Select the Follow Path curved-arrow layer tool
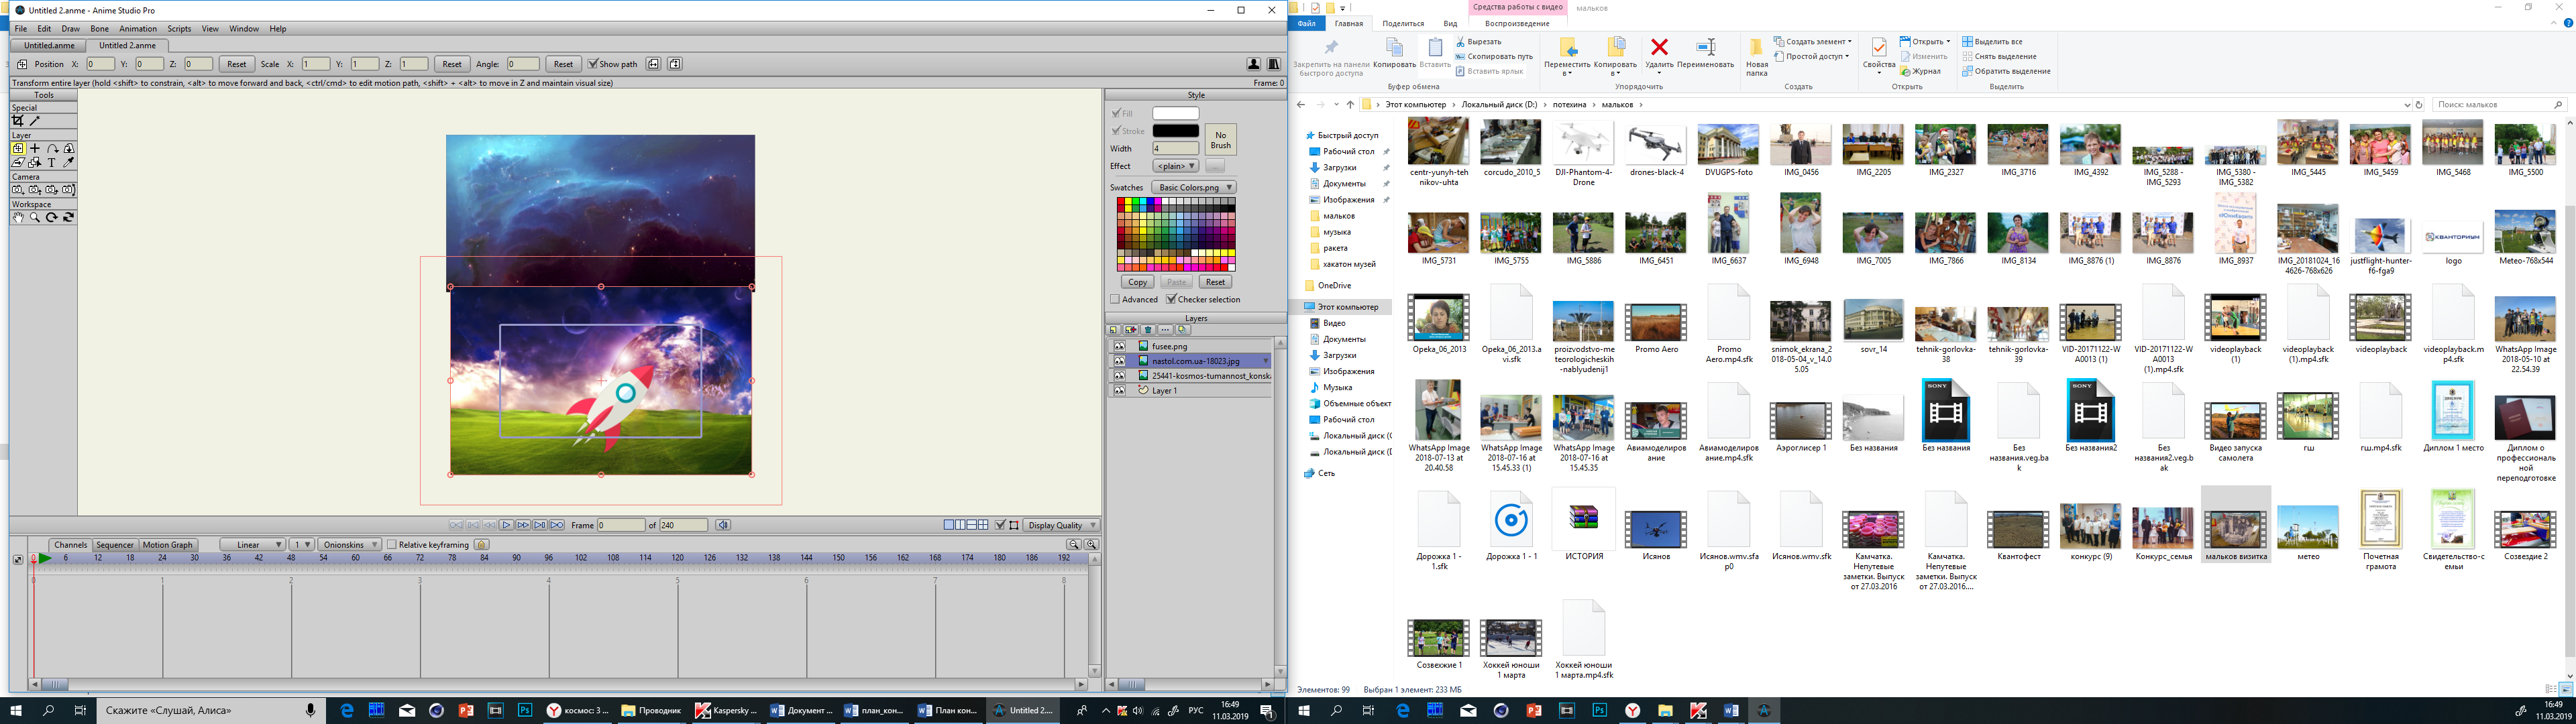The width and height of the screenshot is (2576, 724). (52, 148)
